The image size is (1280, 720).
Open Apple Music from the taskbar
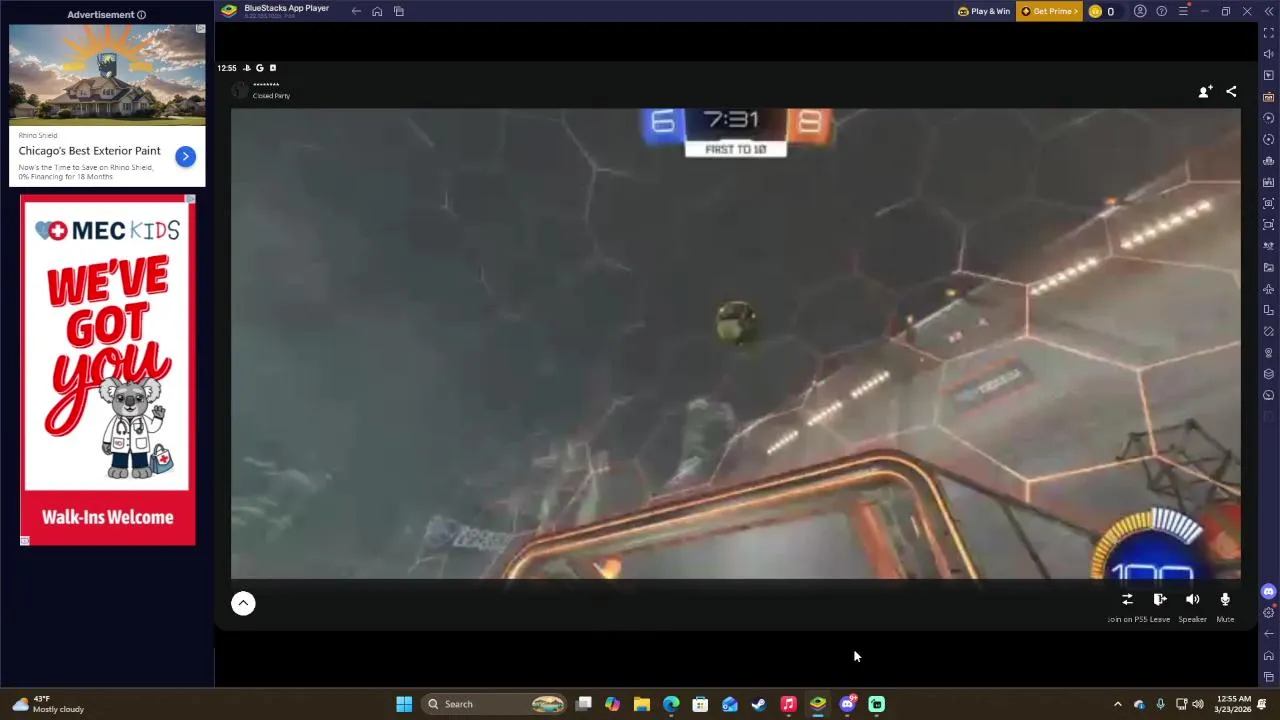(788, 704)
